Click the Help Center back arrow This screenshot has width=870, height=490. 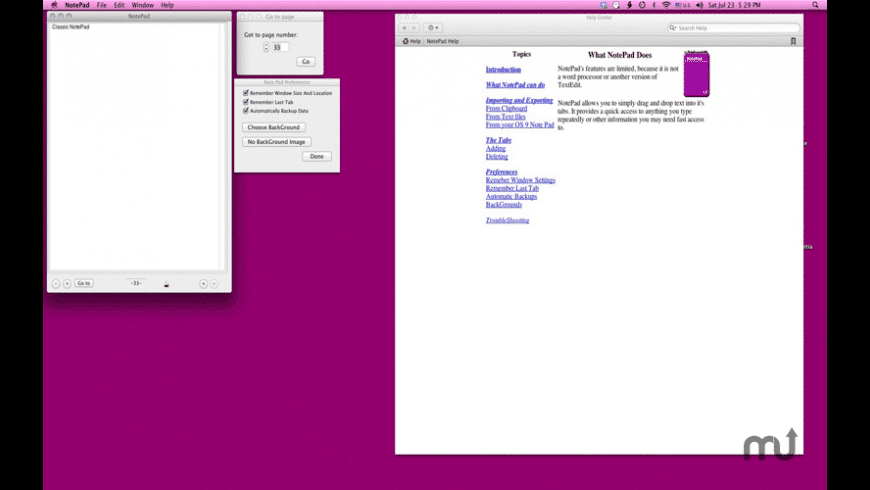click(x=404, y=28)
